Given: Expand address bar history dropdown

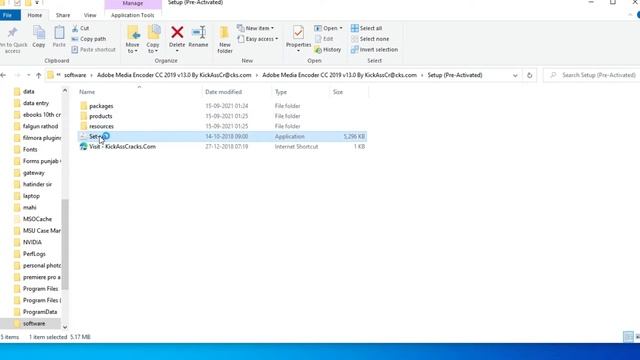Looking at the screenshot, I should pos(515,75).
